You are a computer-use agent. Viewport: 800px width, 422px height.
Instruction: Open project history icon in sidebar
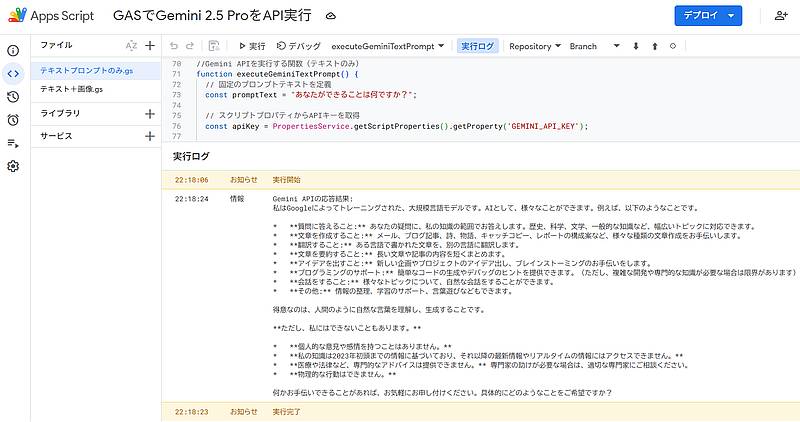pos(13,97)
